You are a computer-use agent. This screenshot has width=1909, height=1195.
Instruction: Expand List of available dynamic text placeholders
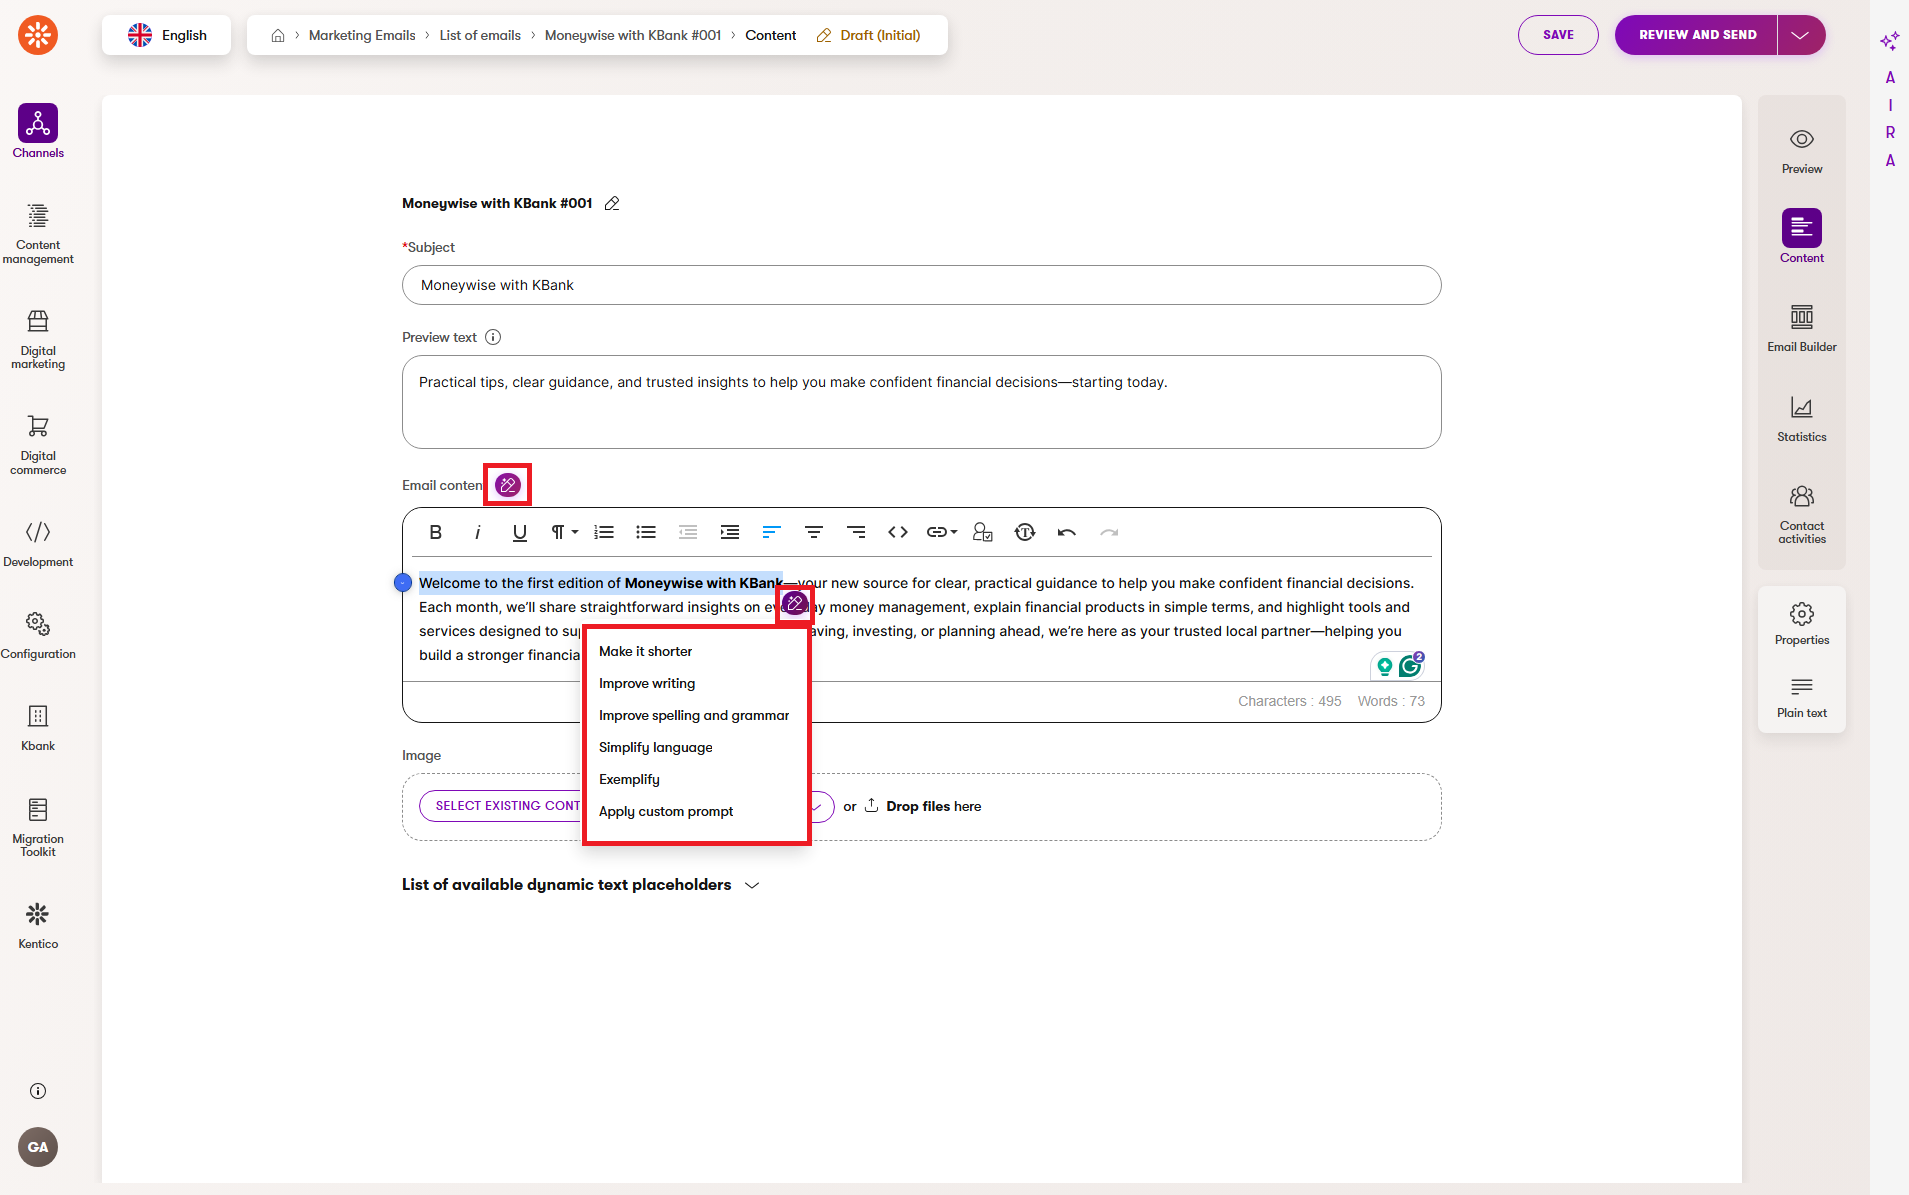click(581, 885)
